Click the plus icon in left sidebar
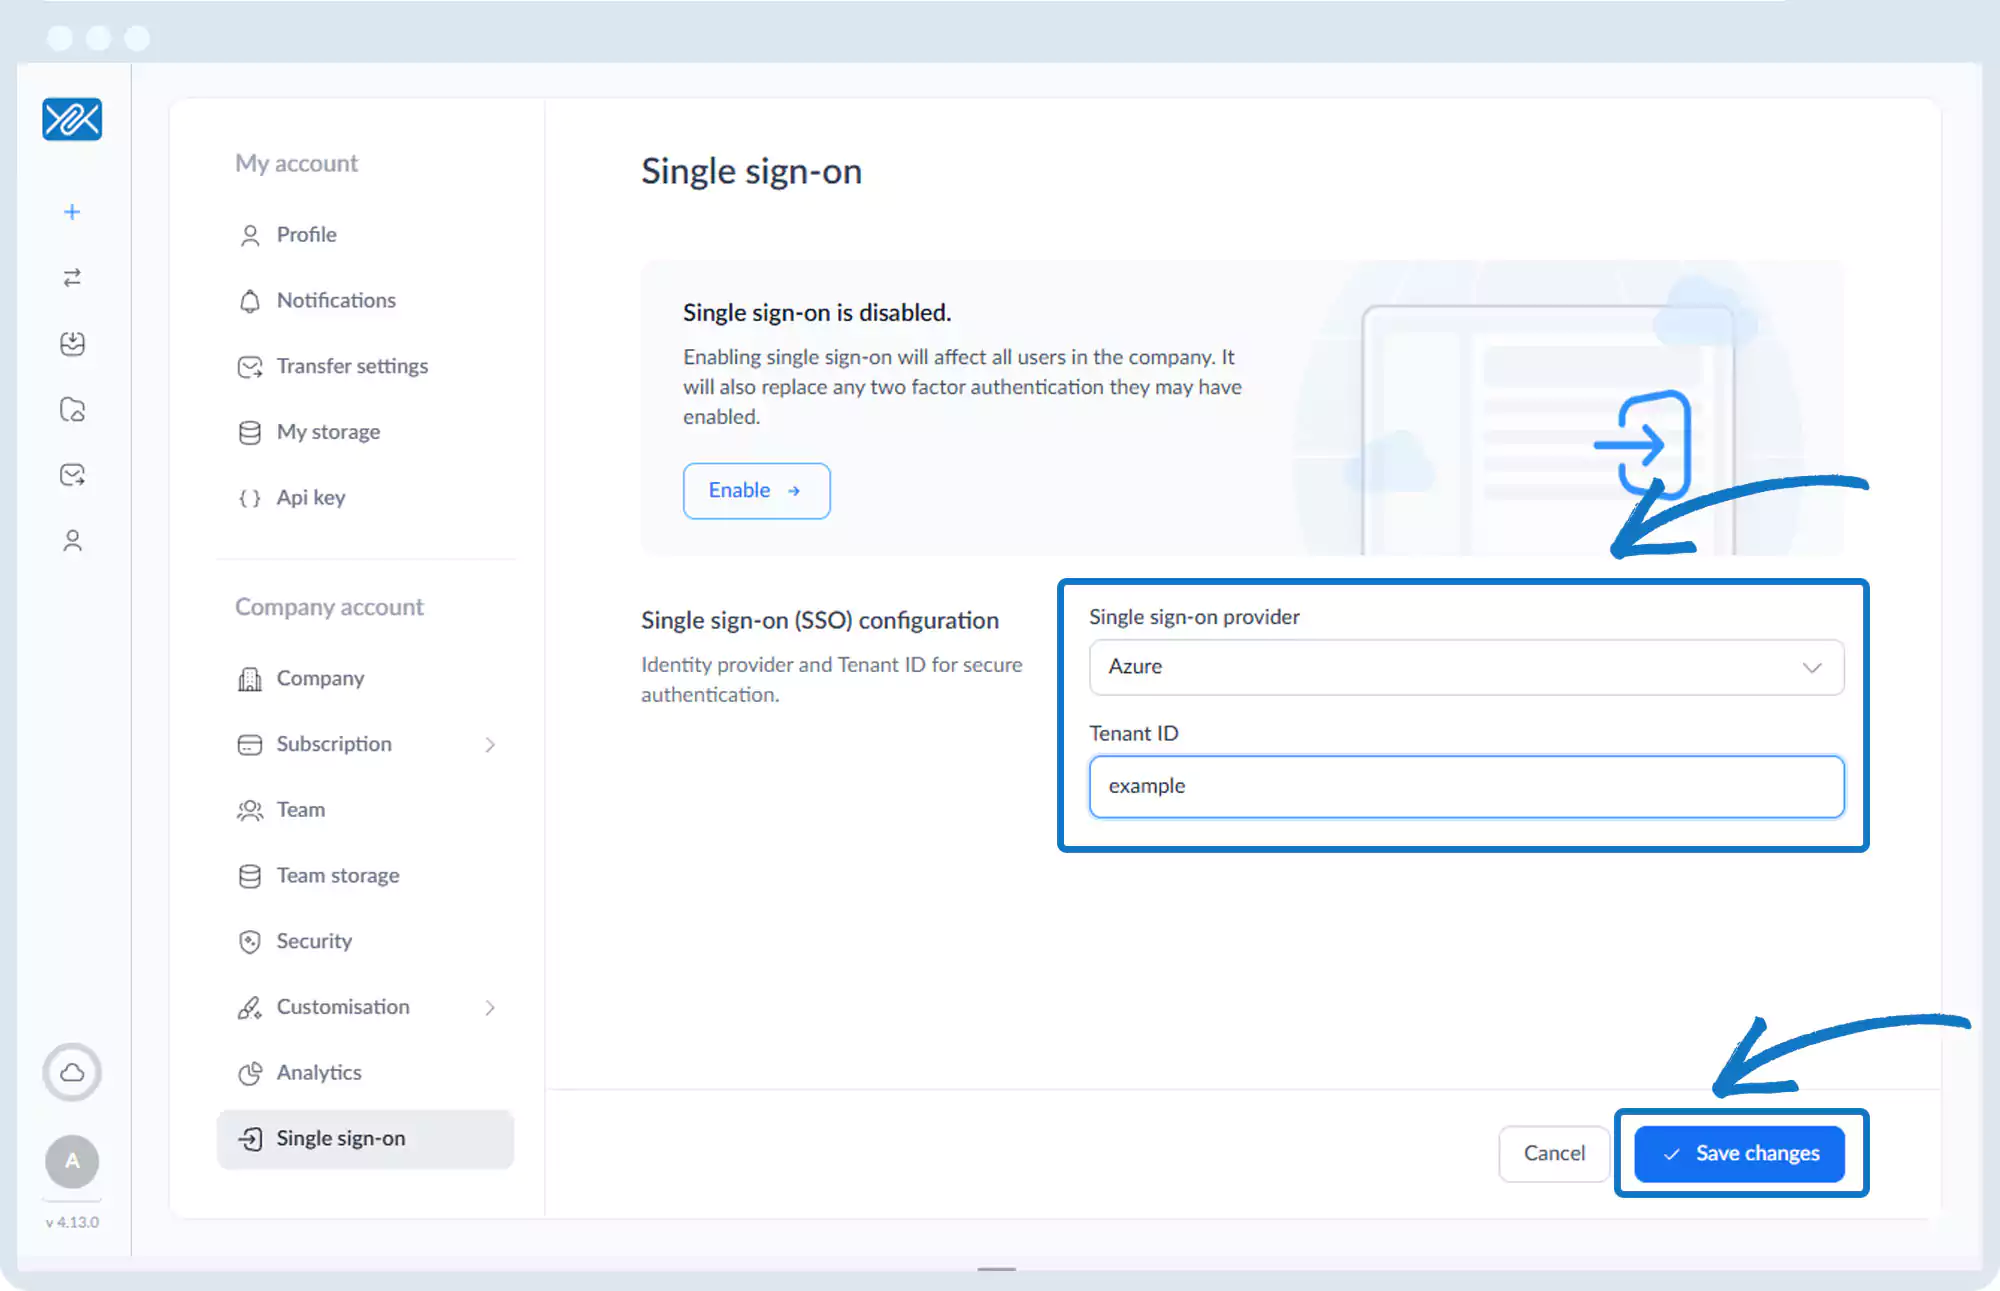2000x1291 pixels. (72, 212)
